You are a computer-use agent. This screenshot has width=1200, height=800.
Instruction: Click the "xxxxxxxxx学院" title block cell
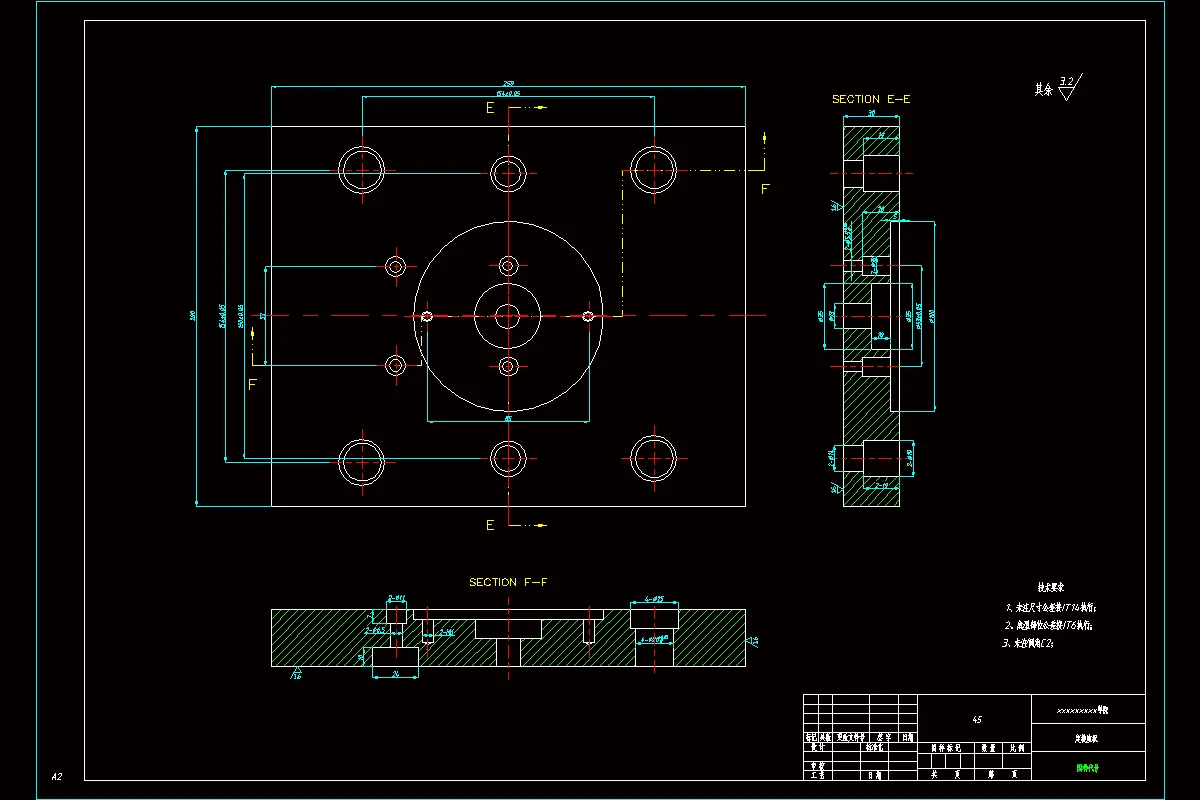coord(1088,709)
